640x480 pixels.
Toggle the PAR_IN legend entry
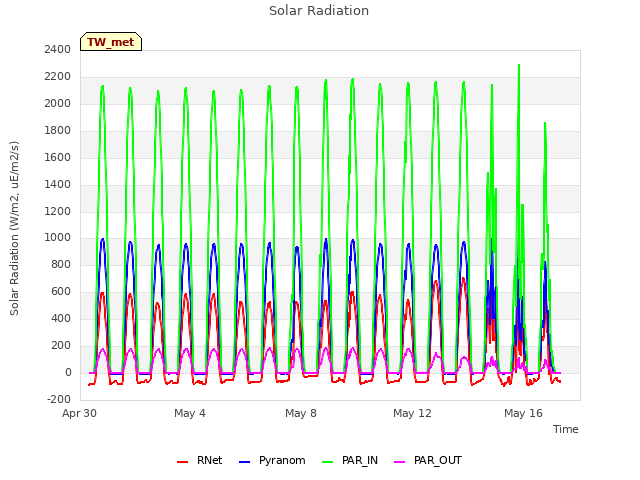[350, 460]
